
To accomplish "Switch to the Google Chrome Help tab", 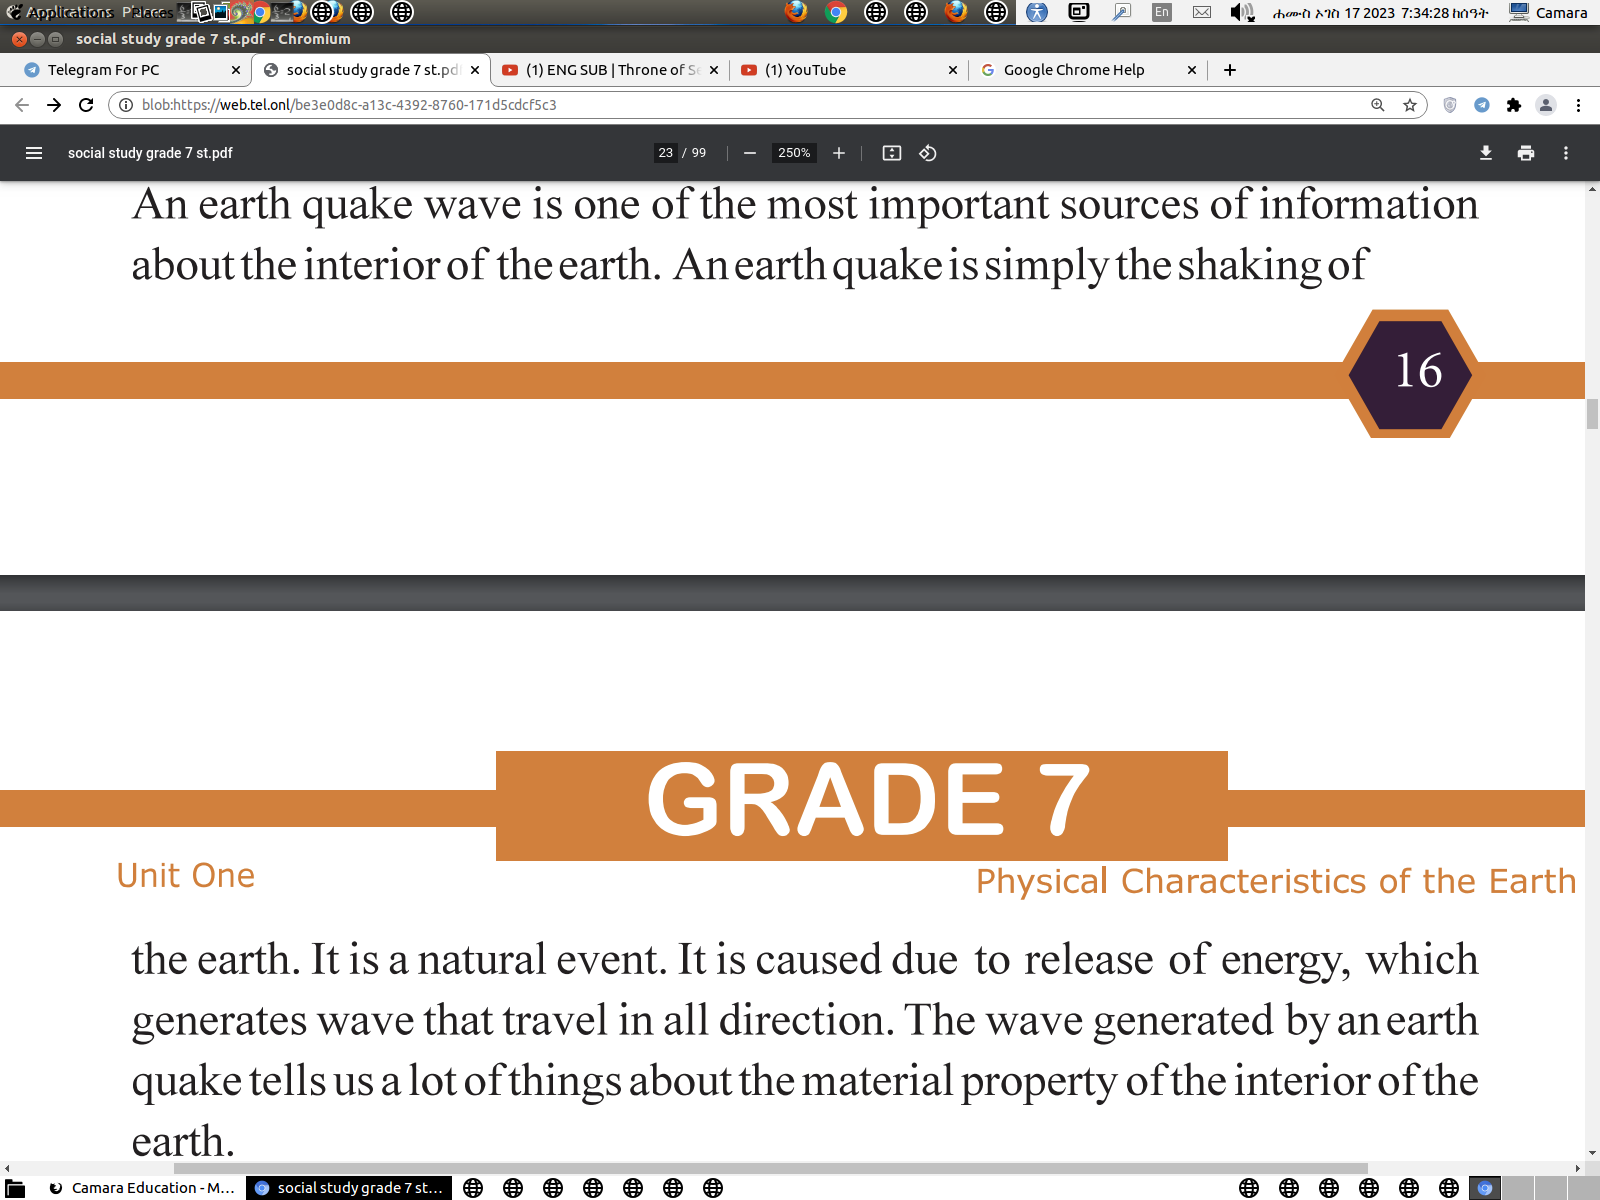I will pyautogui.click(x=1075, y=70).
